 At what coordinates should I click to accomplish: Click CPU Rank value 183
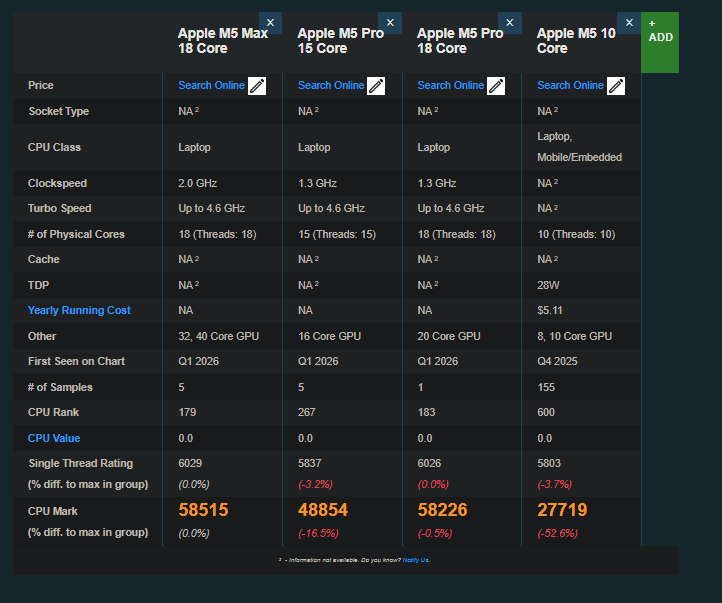click(426, 412)
